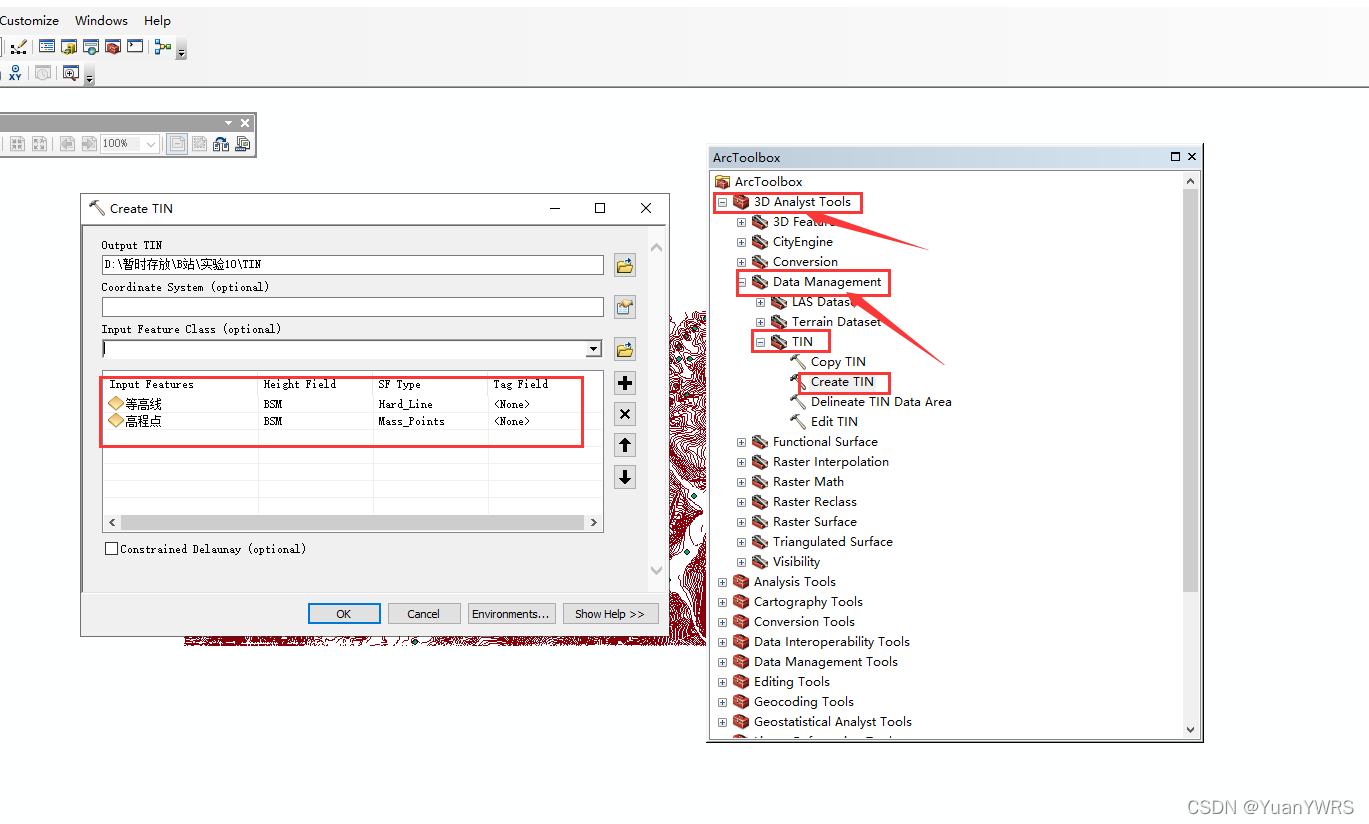The height and width of the screenshot is (824, 1369).
Task: Browse for an Input Feature Class
Action: 625,349
